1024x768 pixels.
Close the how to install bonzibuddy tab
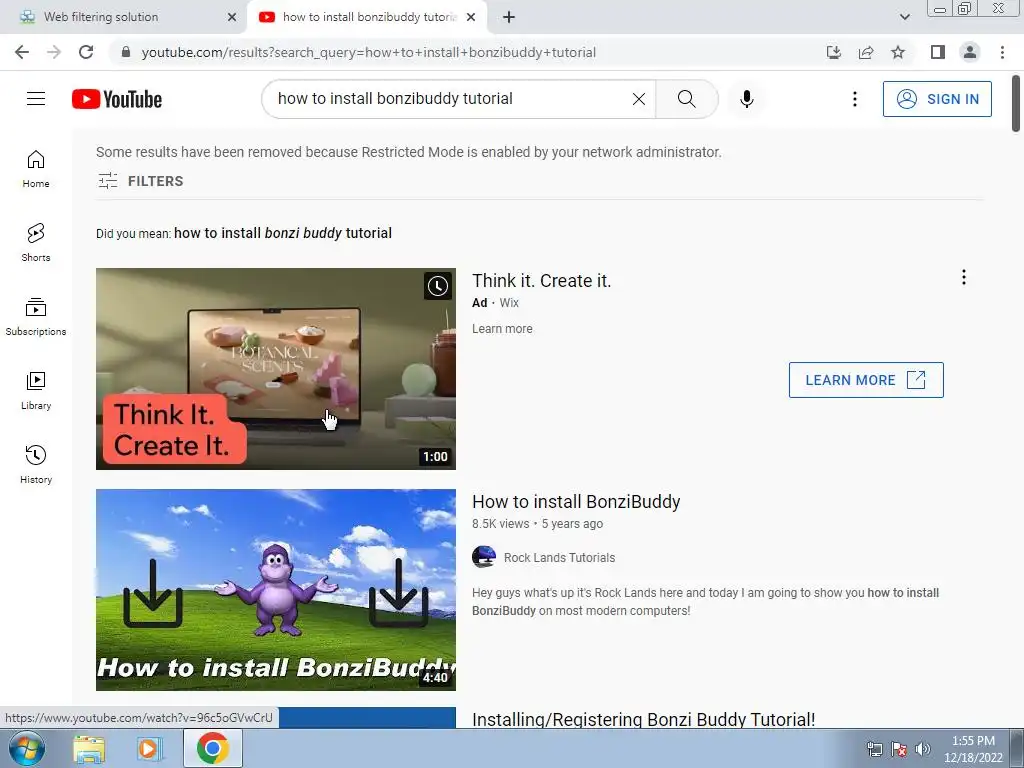(x=471, y=17)
